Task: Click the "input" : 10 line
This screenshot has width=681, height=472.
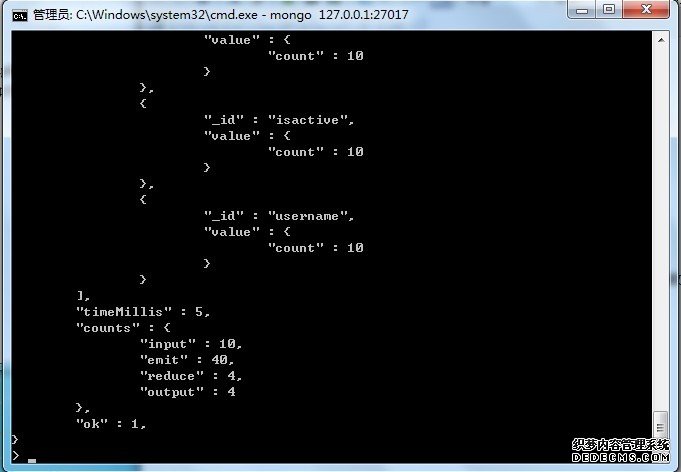Action: tap(191, 344)
